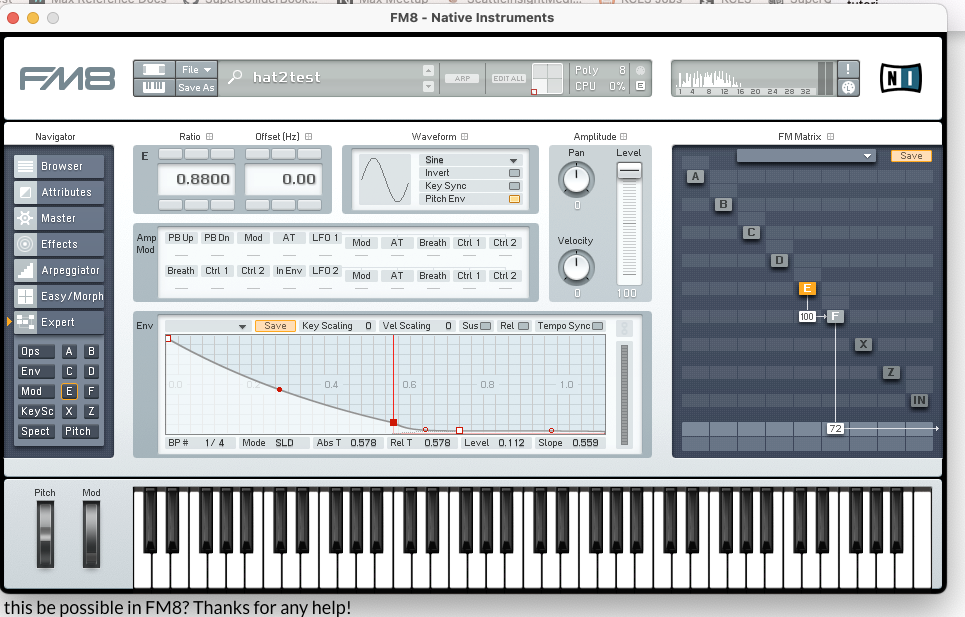Viewport: 965px width, 617px height.
Task: Click the clock icon below the panic button
Action: tap(848, 87)
